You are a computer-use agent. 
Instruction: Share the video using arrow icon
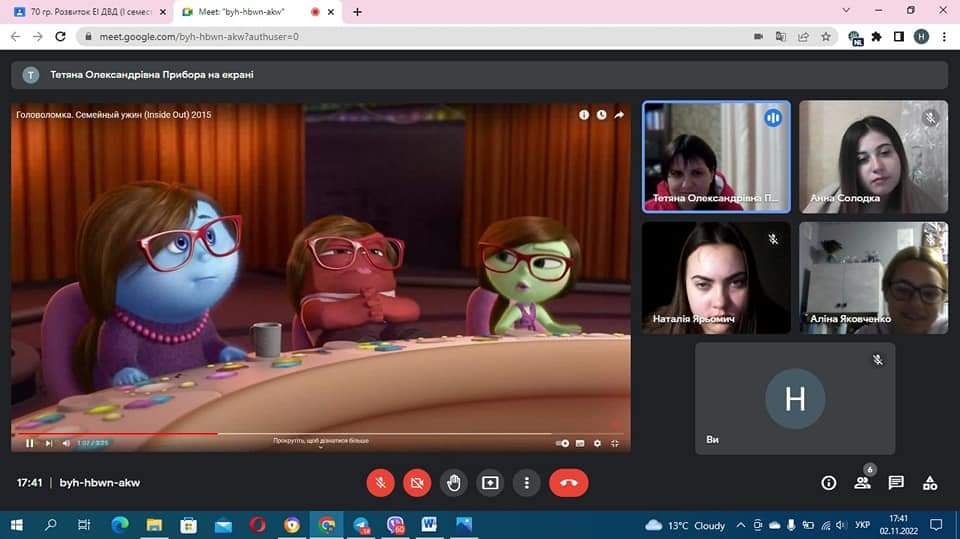tap(619, 115)
